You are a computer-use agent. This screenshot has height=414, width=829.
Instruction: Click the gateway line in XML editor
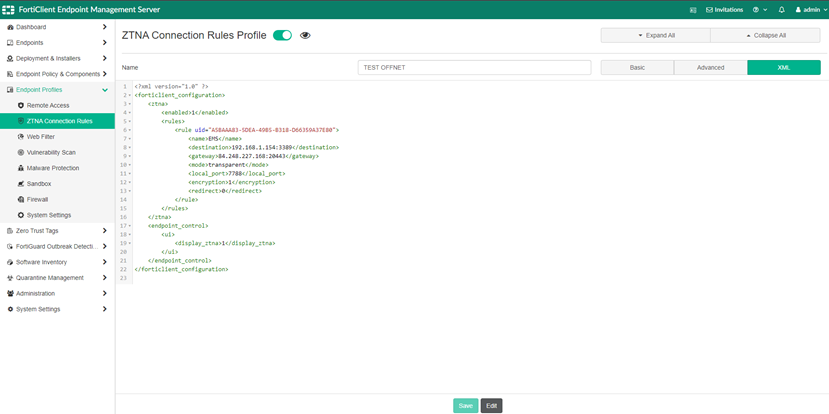(253, 156)
